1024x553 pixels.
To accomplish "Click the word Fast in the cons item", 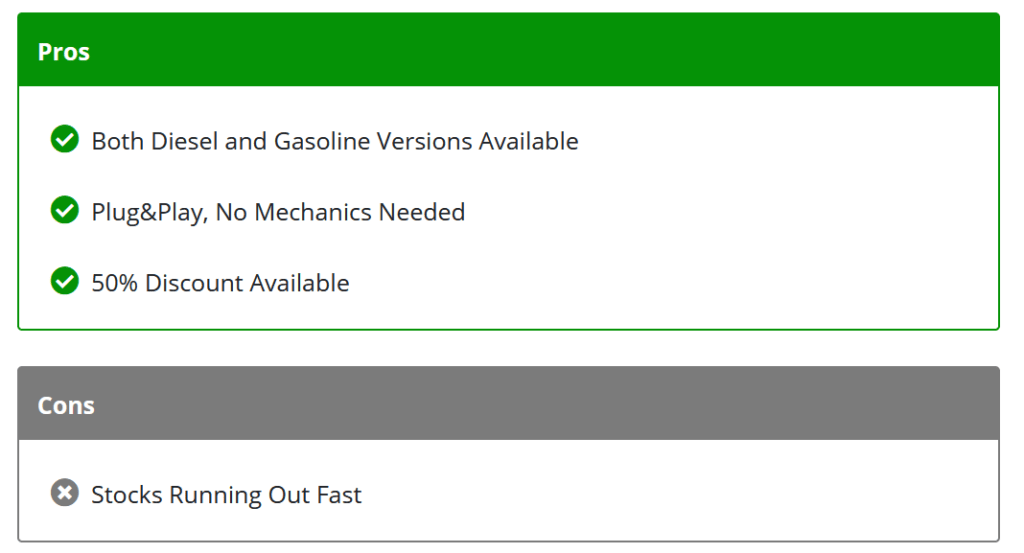I will tap(338, 495).
